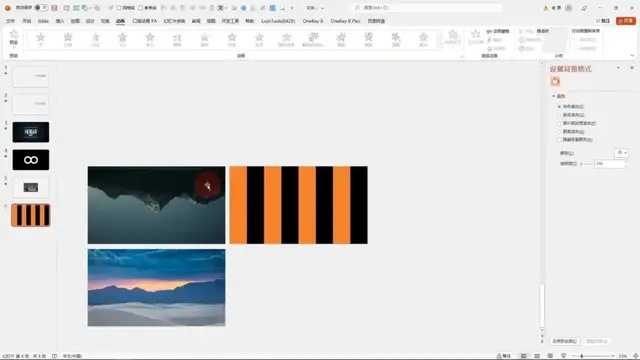Image resolution: width=640 pixels, height=360 pixels.
Task: Click the 添加动画 add animation star
Action: coord(476,38)
